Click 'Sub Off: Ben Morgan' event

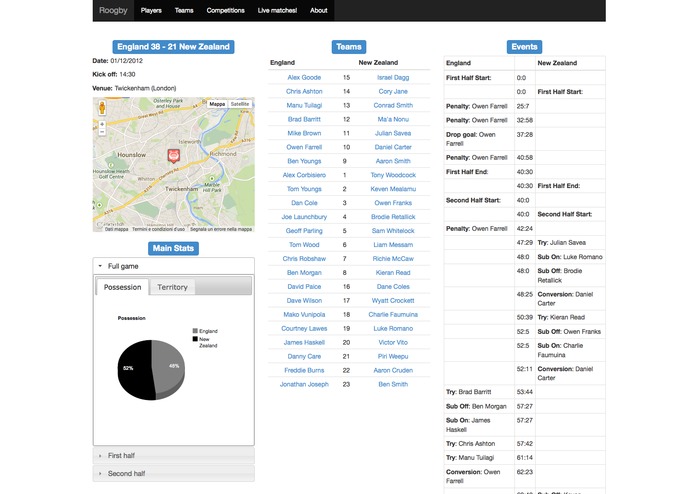click(476, 406)
